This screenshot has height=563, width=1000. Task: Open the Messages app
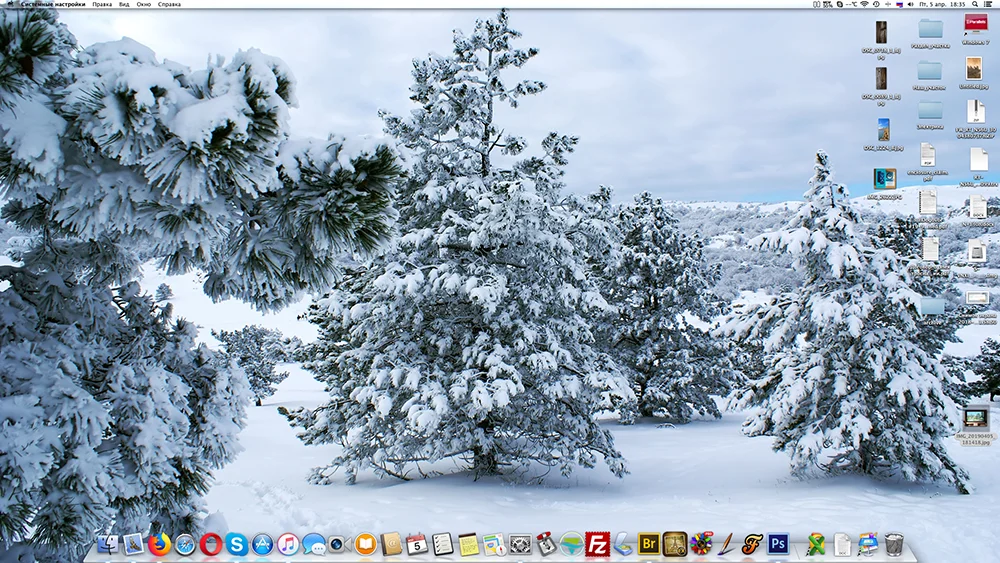(314, 545)
